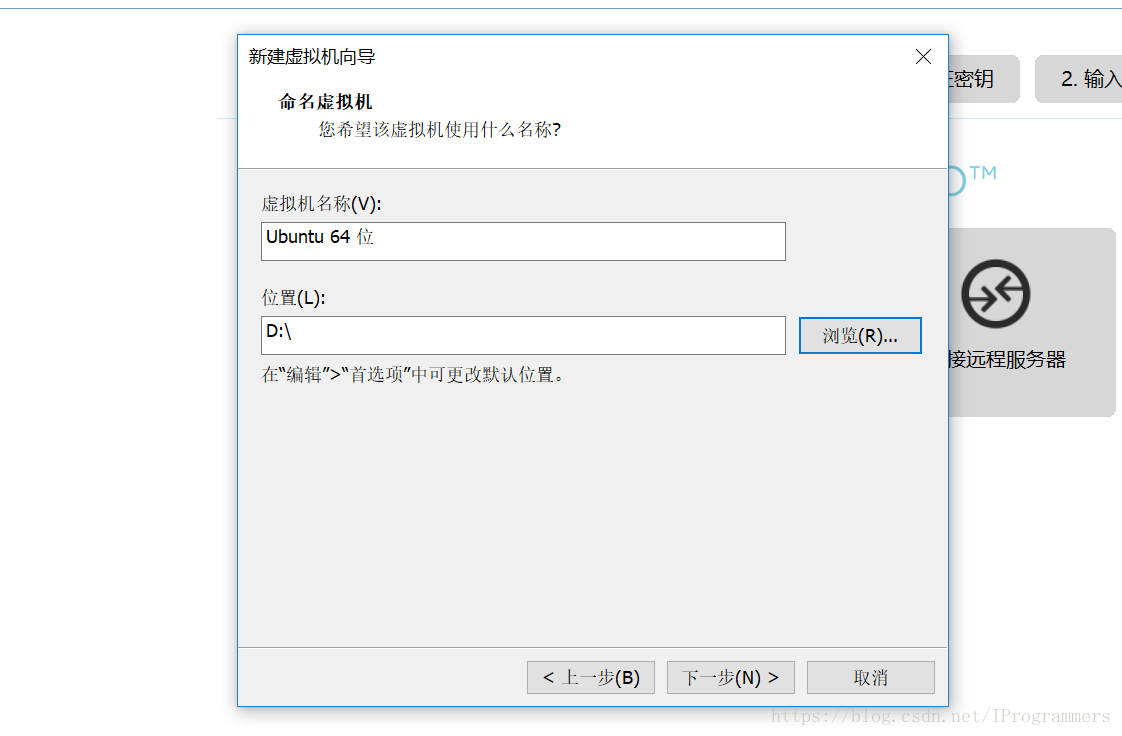Focus the 位置(L) path field

coord(523,335)
